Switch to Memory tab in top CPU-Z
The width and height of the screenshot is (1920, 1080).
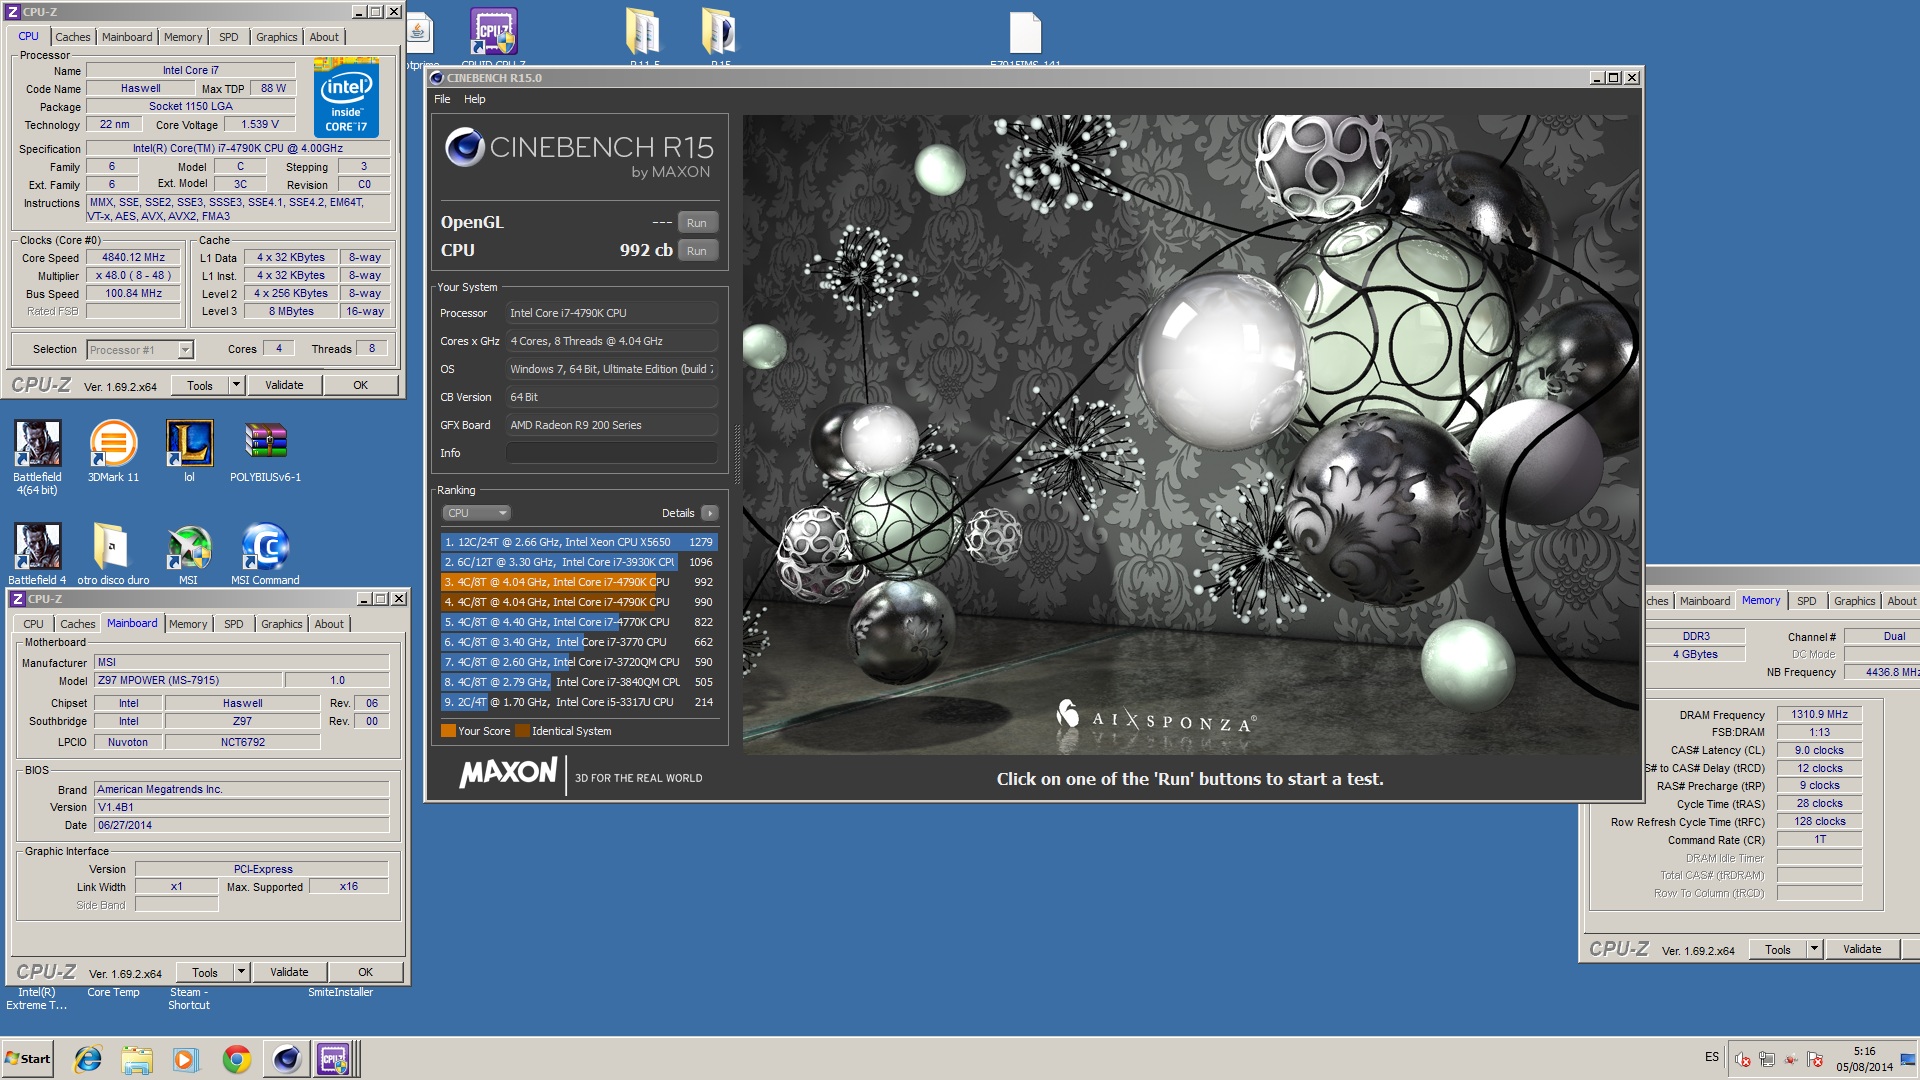(183, 37)
